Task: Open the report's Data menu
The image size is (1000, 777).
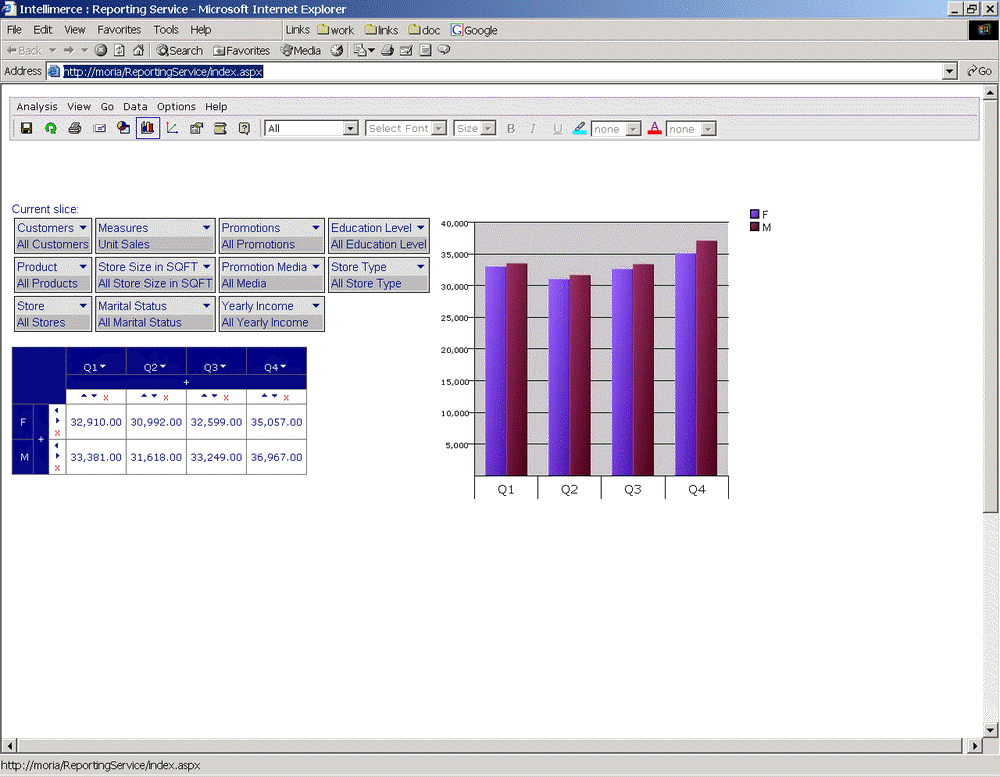Action: (135, 107)
